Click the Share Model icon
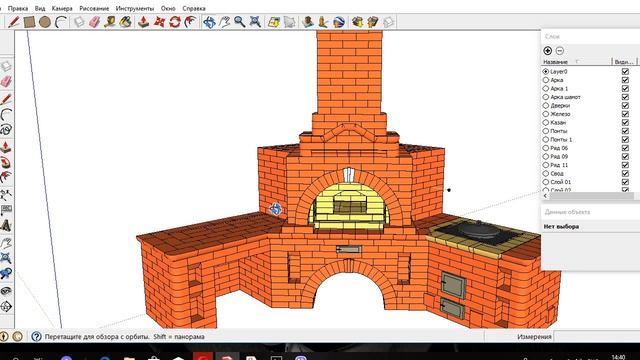640x360 pixels. click(373, 22)
